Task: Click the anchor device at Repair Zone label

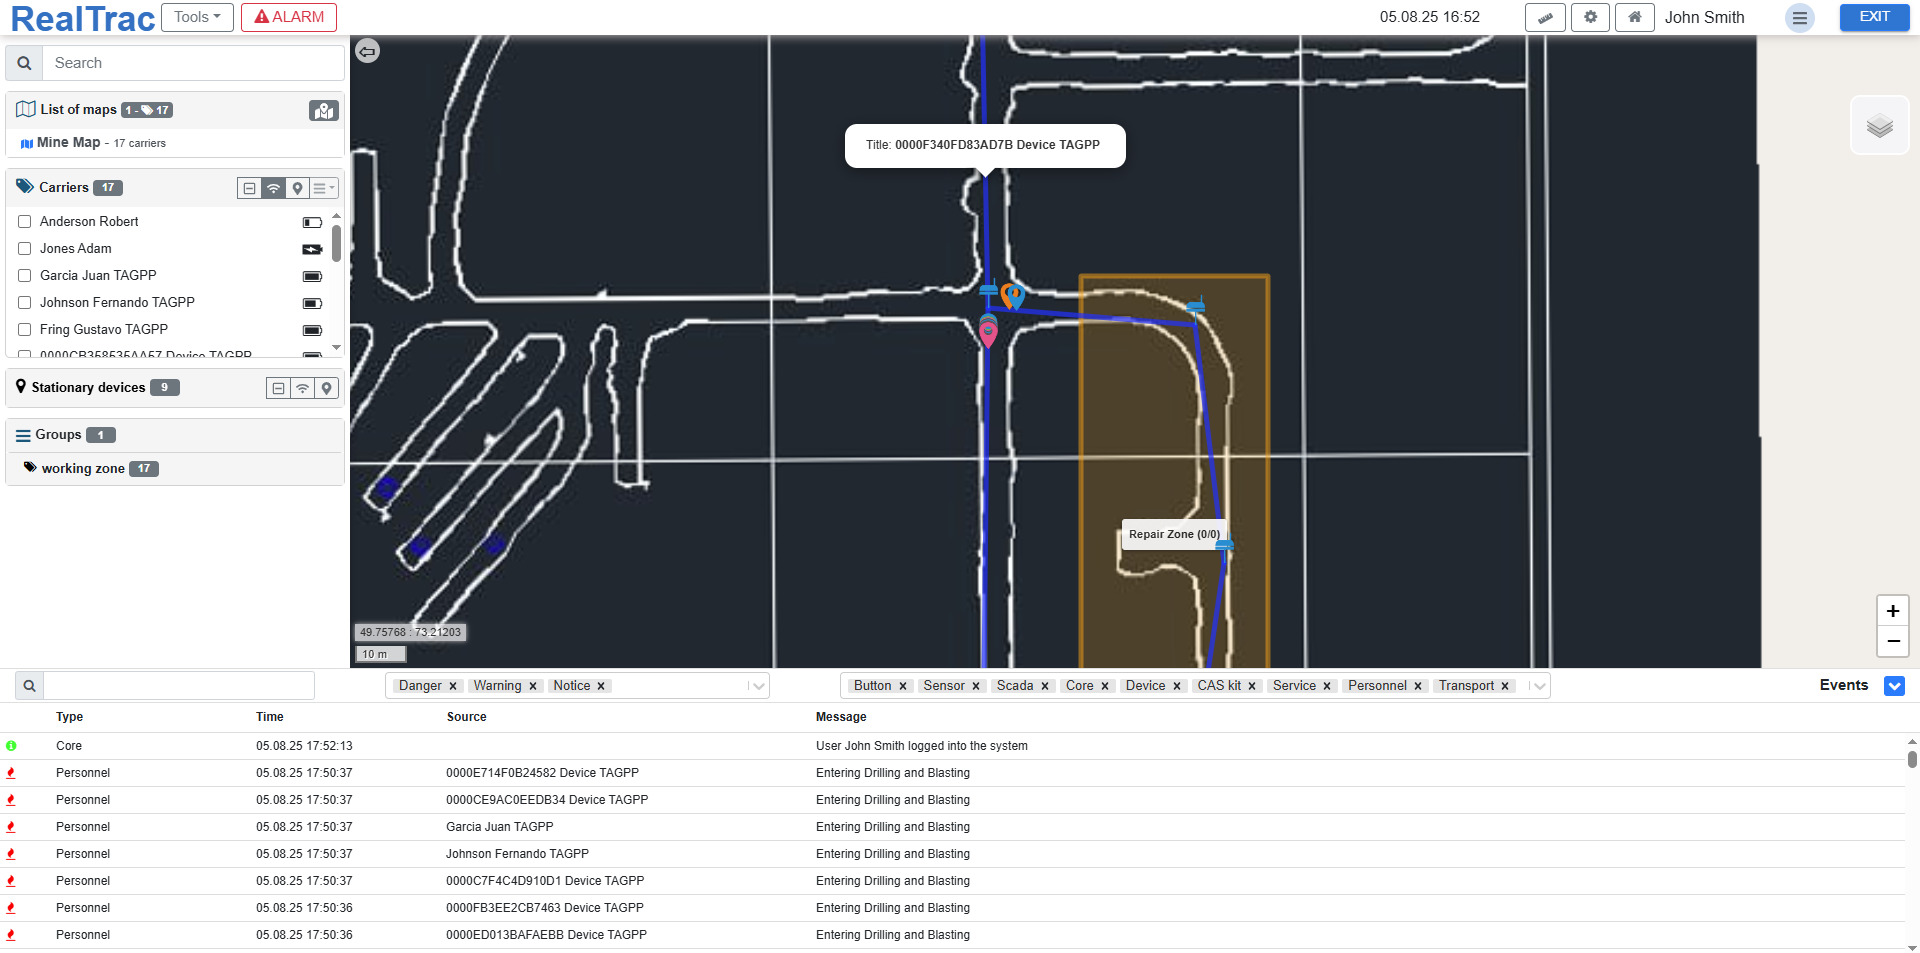Action: click(1224, 544)
